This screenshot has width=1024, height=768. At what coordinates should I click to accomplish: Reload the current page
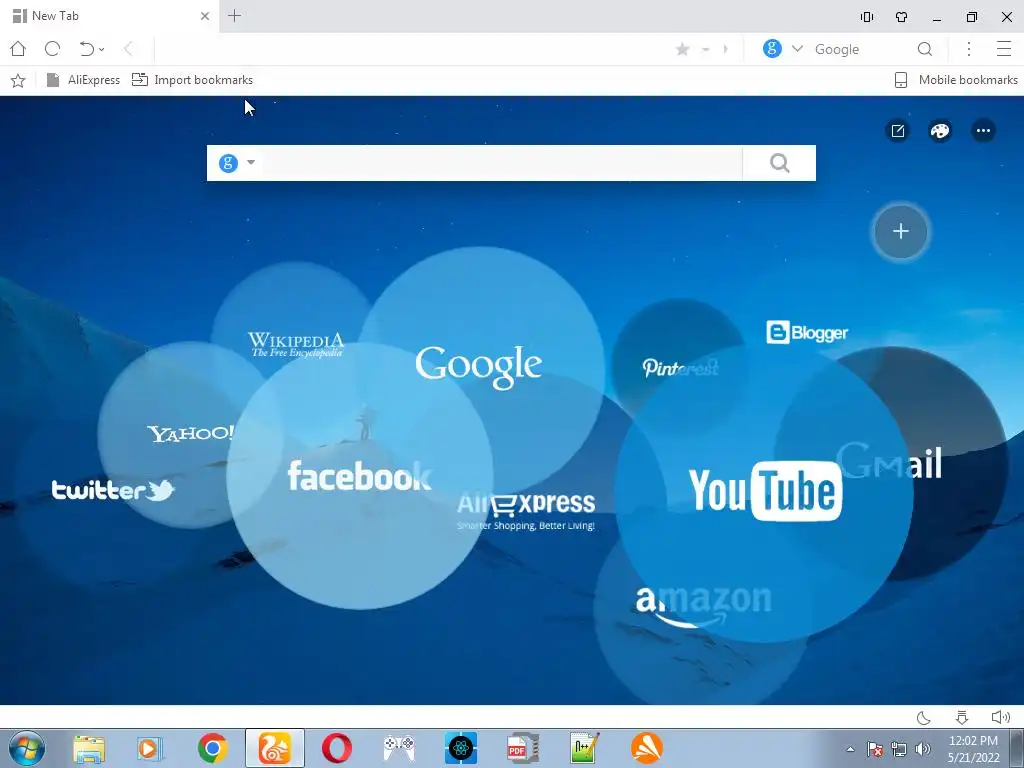[x=52, y=49]
